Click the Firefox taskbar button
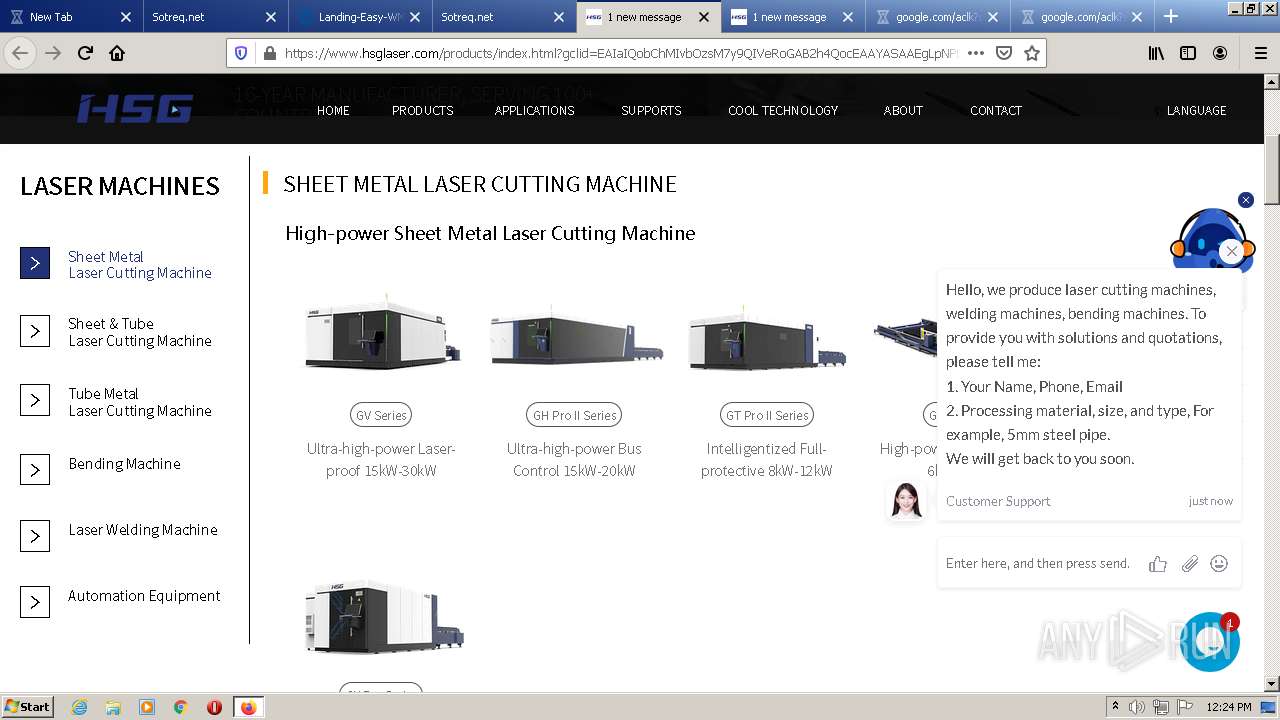The height and width of the screenshot is (720, 1280). pyautogui.click(x=248, y=707)
